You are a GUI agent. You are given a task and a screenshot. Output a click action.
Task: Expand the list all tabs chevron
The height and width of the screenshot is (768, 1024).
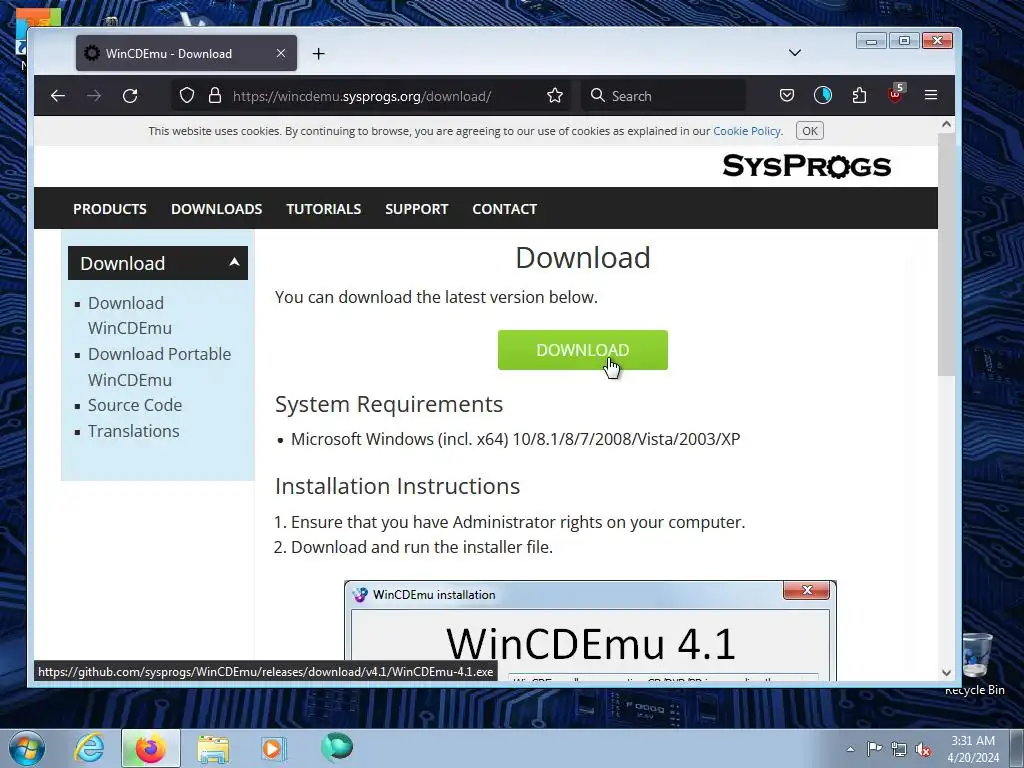pos(795,53)
